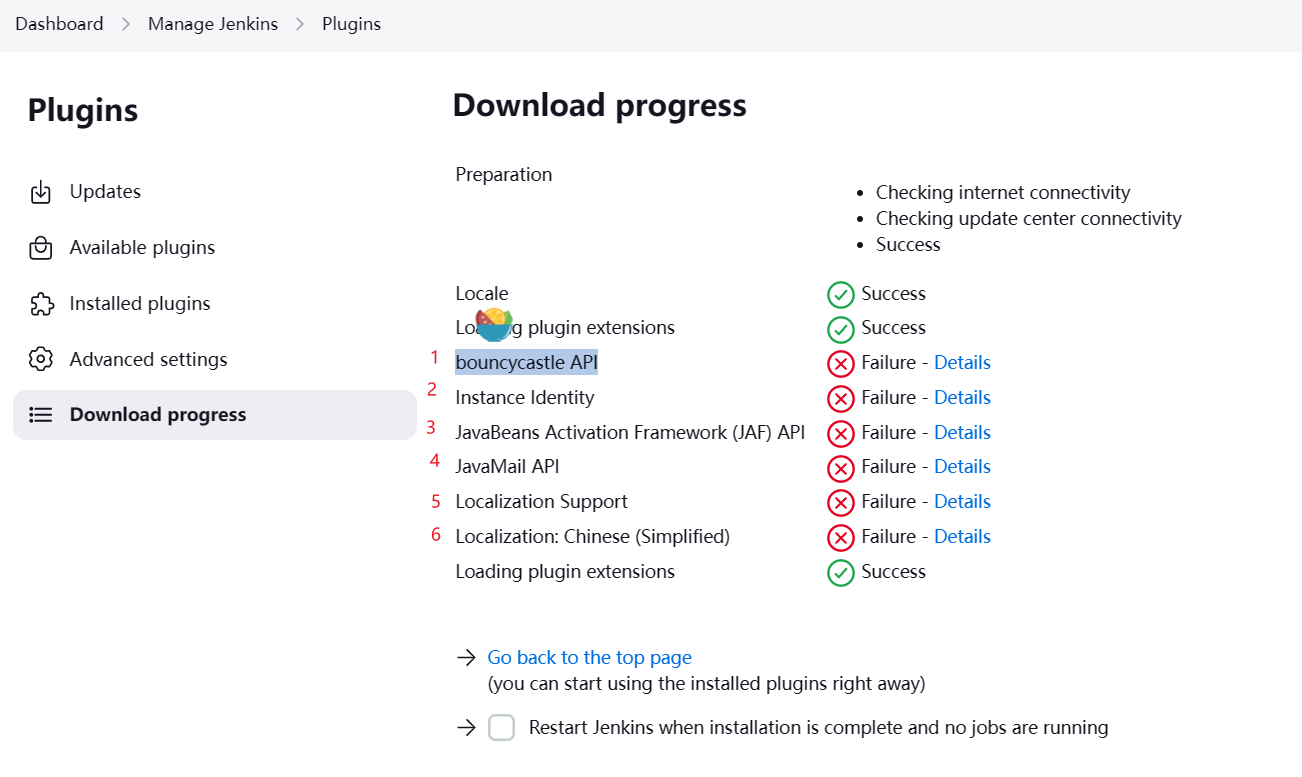Click the failure X icon for Localization: Chinese

pyautogui.click(x=841, y=538)
